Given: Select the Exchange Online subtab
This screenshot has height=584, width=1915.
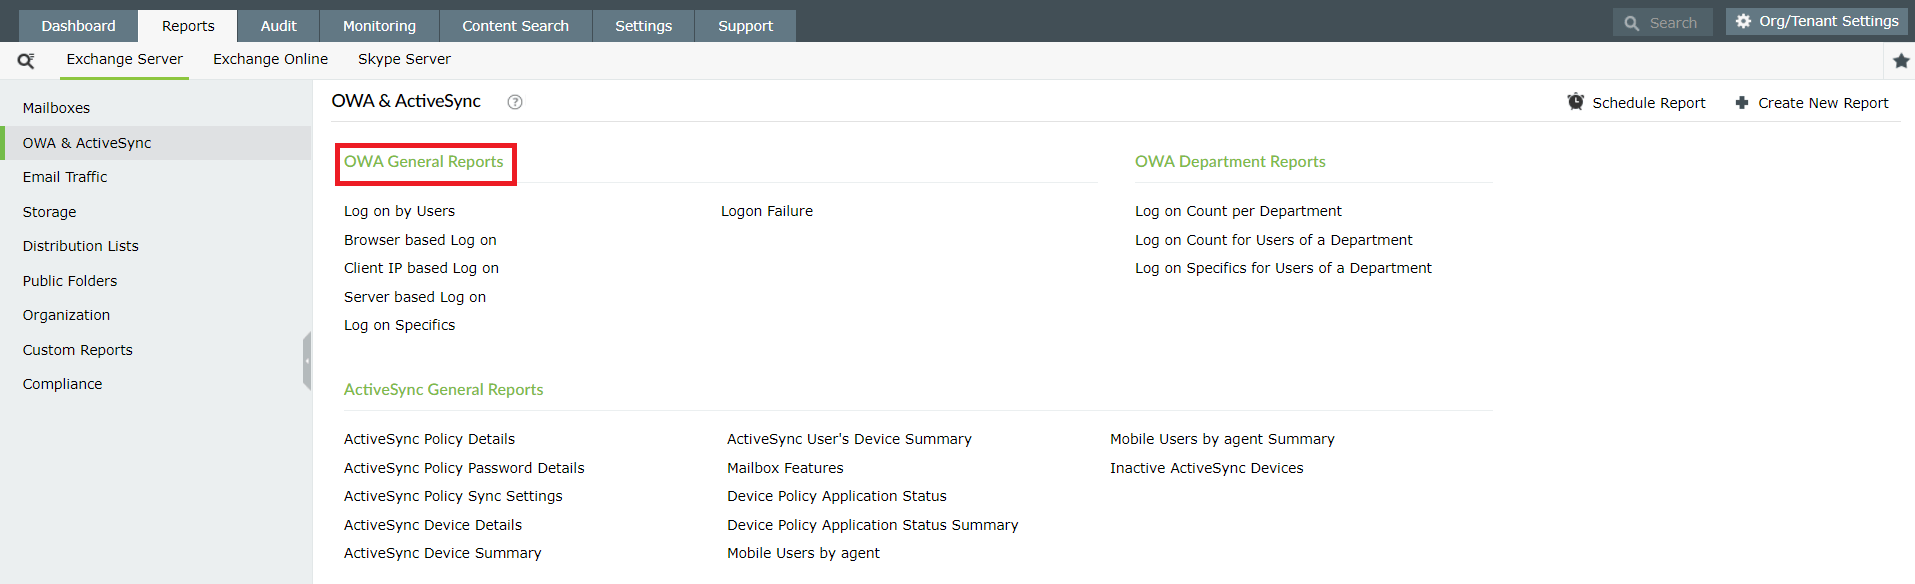Looking at the screenshot, I should (x=270, y=59).
